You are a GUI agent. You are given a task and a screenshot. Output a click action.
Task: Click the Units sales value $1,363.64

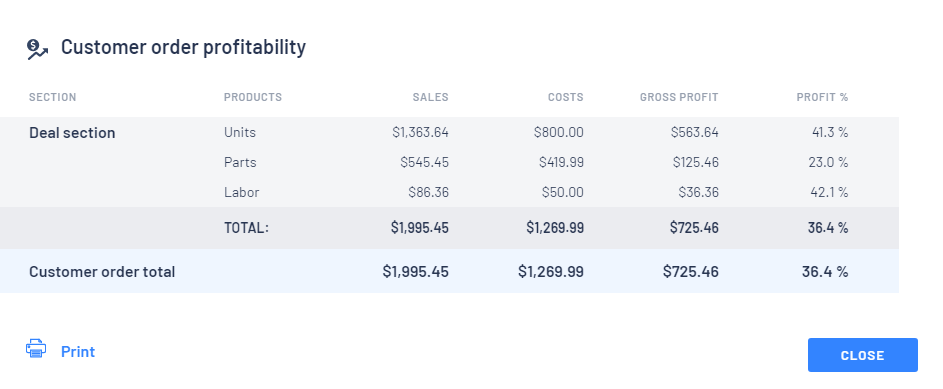420,132
